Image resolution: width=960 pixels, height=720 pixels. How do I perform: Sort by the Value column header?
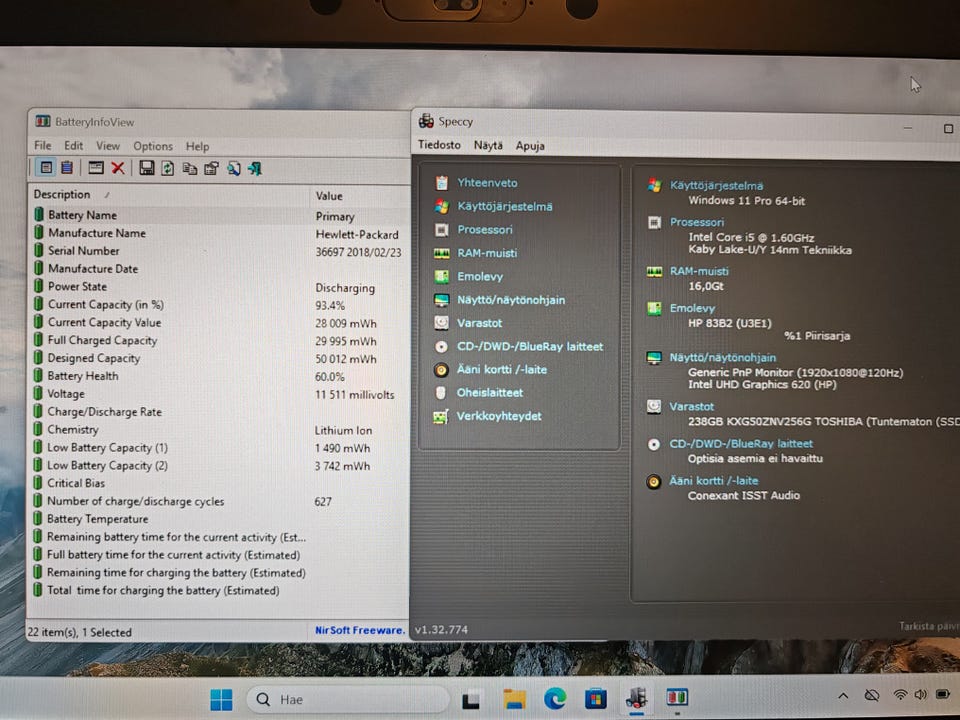[359, 196]
